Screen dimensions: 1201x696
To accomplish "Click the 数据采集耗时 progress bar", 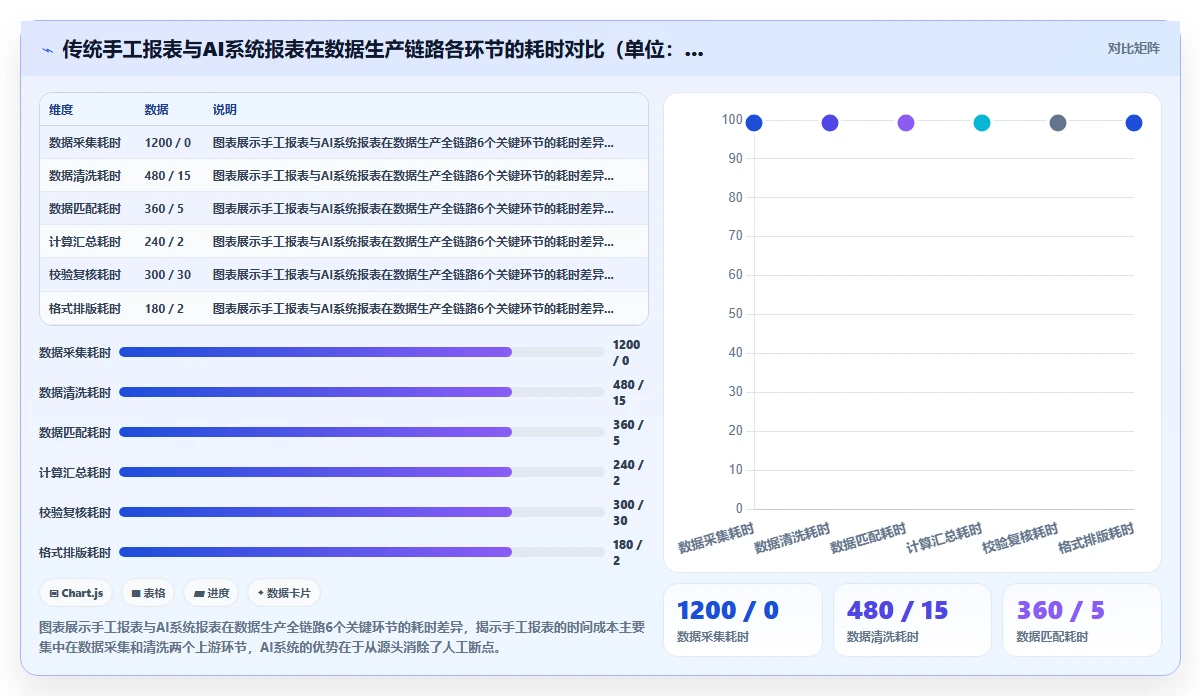I will coord(362,352).
